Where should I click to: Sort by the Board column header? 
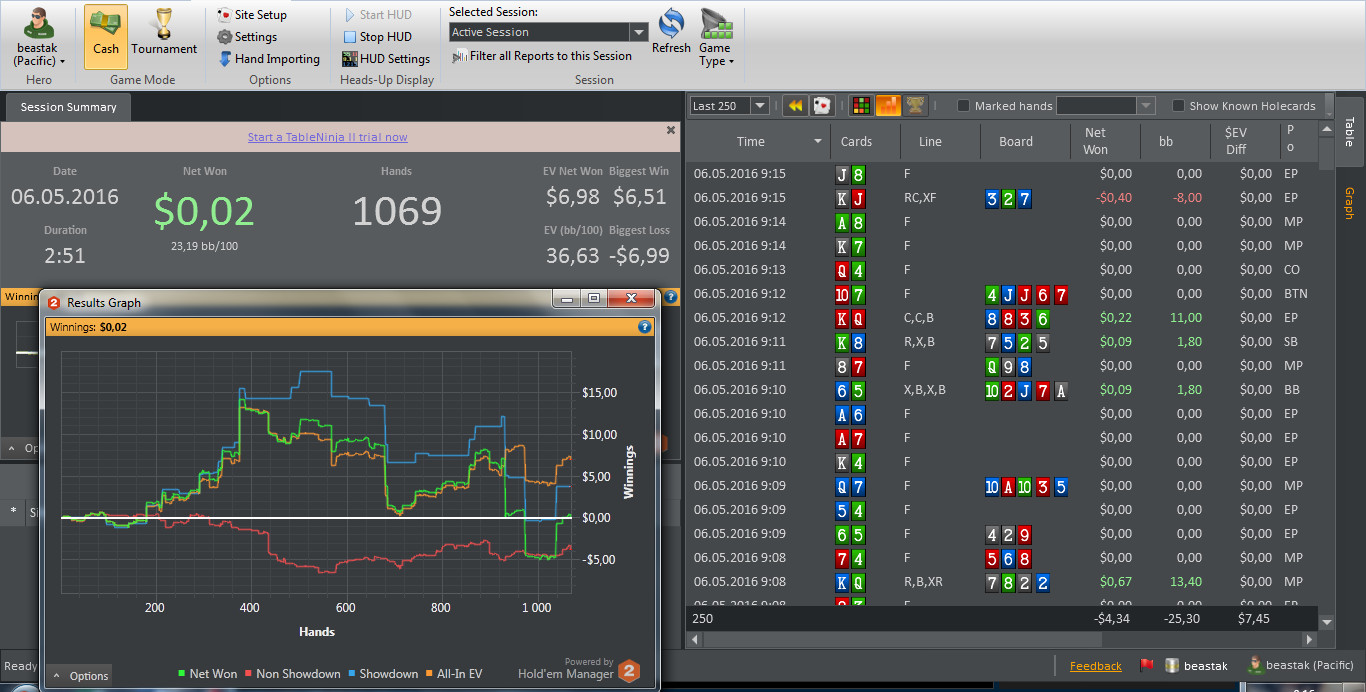[1016, 142]
